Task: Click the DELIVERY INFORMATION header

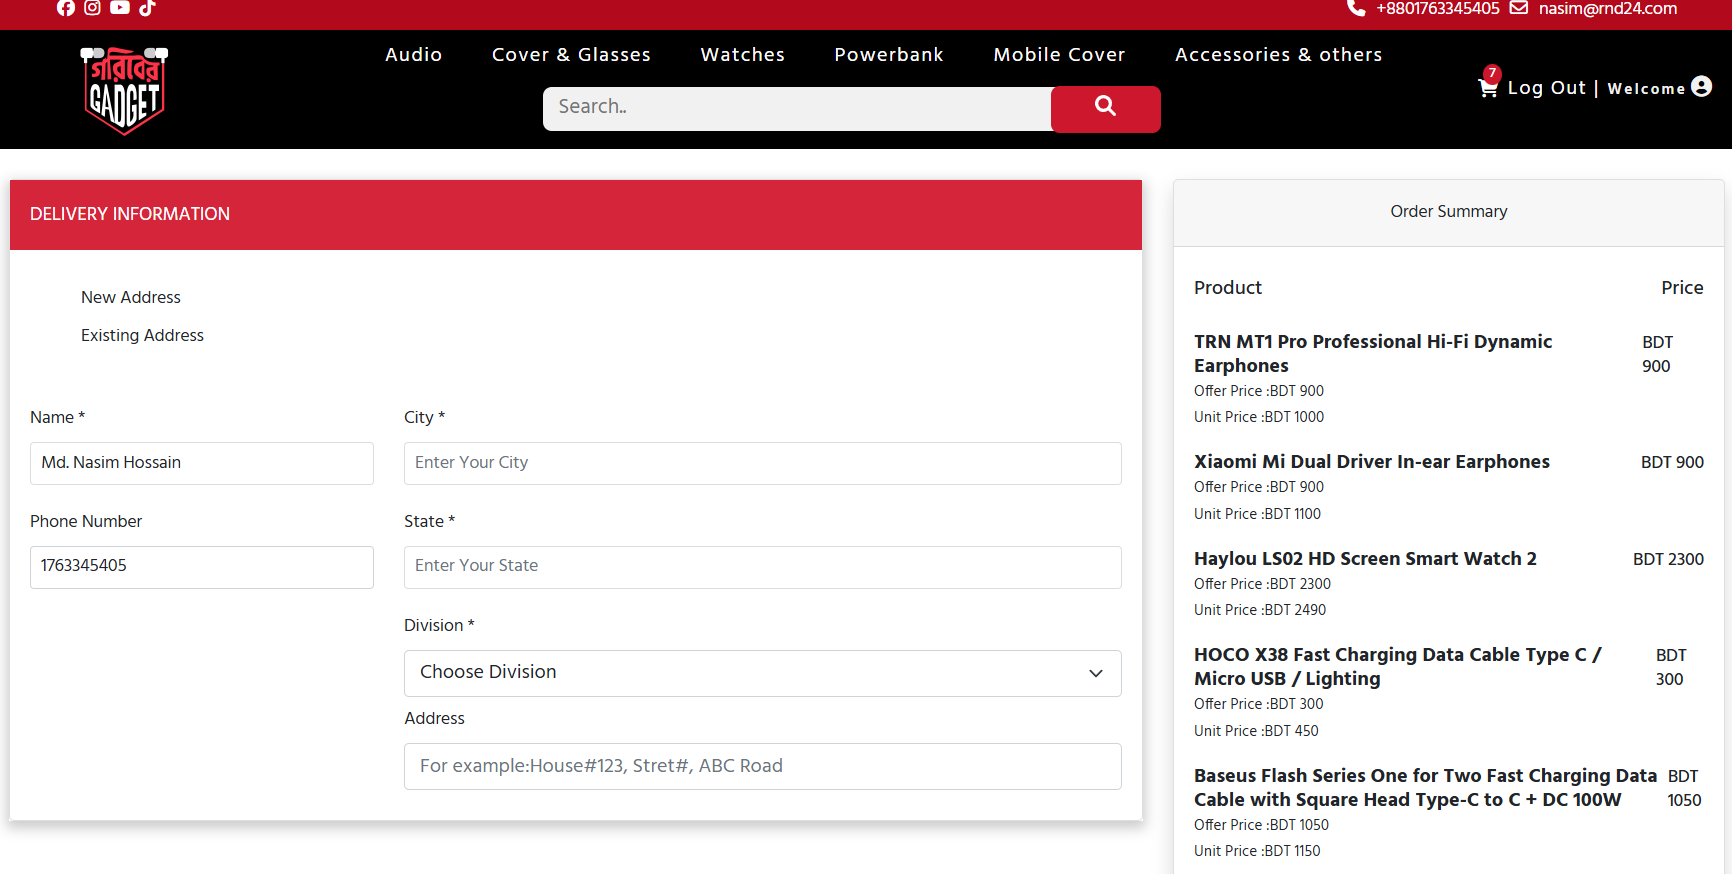Action: click(x=130, y=214)
